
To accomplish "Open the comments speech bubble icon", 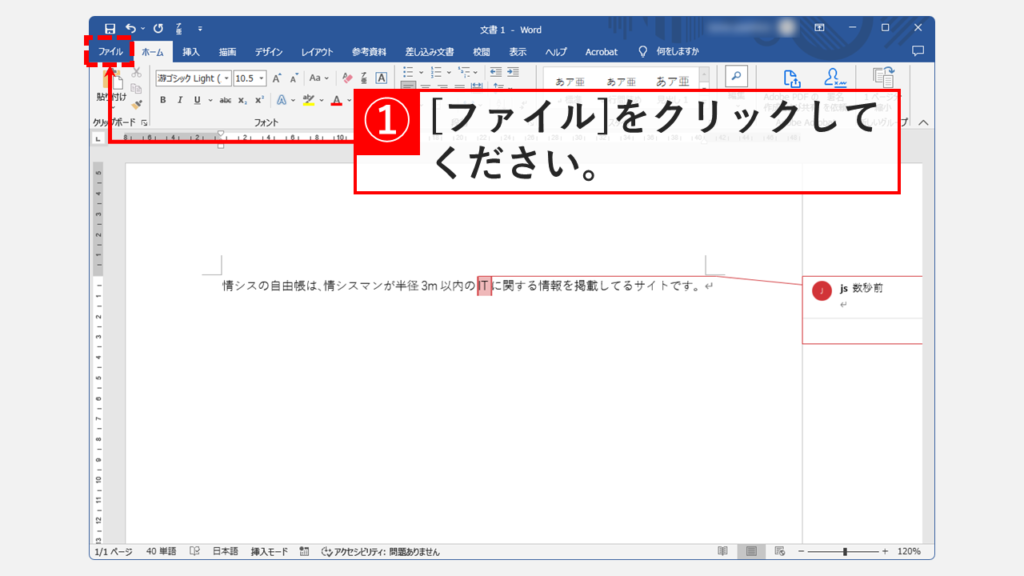I will click(x=918, y=51).
